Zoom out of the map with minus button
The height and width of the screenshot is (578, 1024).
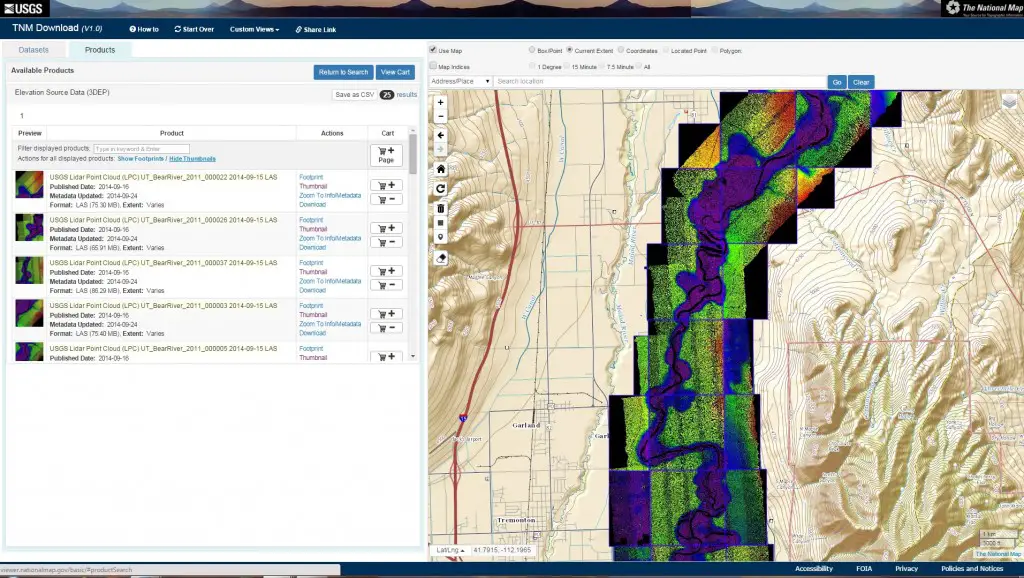[x=440, y=116]
